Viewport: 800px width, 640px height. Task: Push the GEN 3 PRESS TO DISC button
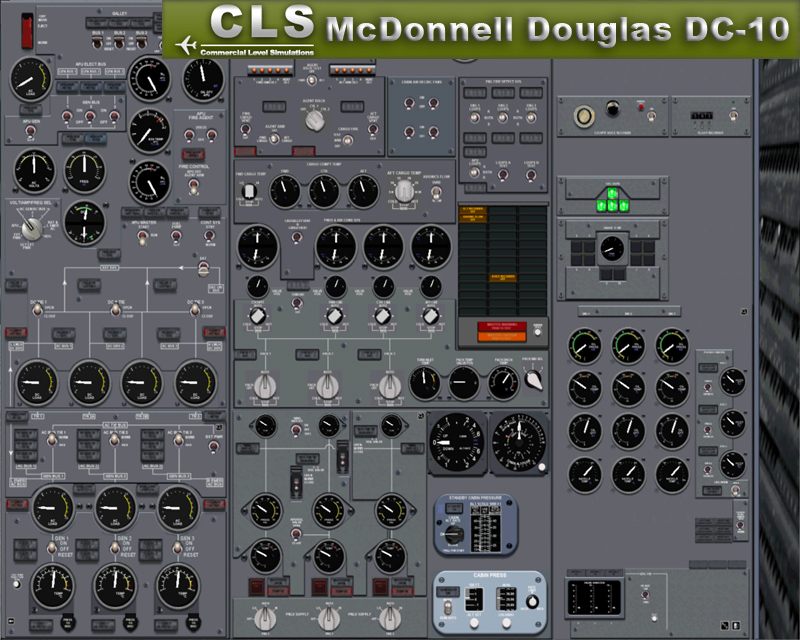[192, 623]
